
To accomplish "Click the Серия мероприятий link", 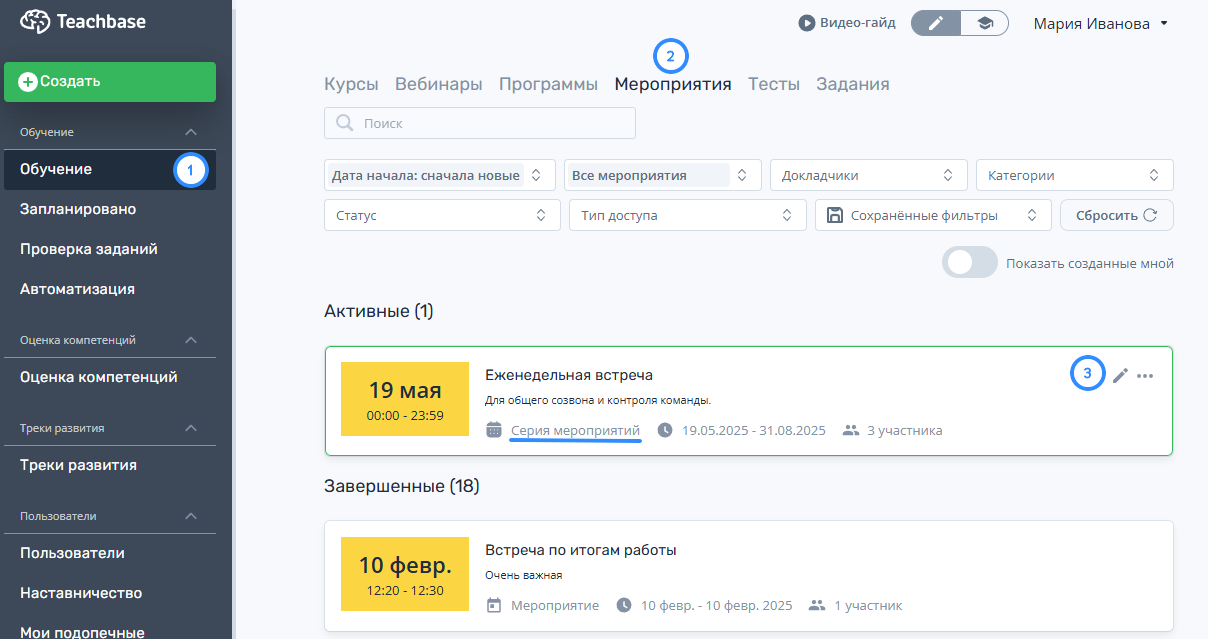I will (575, 431).
